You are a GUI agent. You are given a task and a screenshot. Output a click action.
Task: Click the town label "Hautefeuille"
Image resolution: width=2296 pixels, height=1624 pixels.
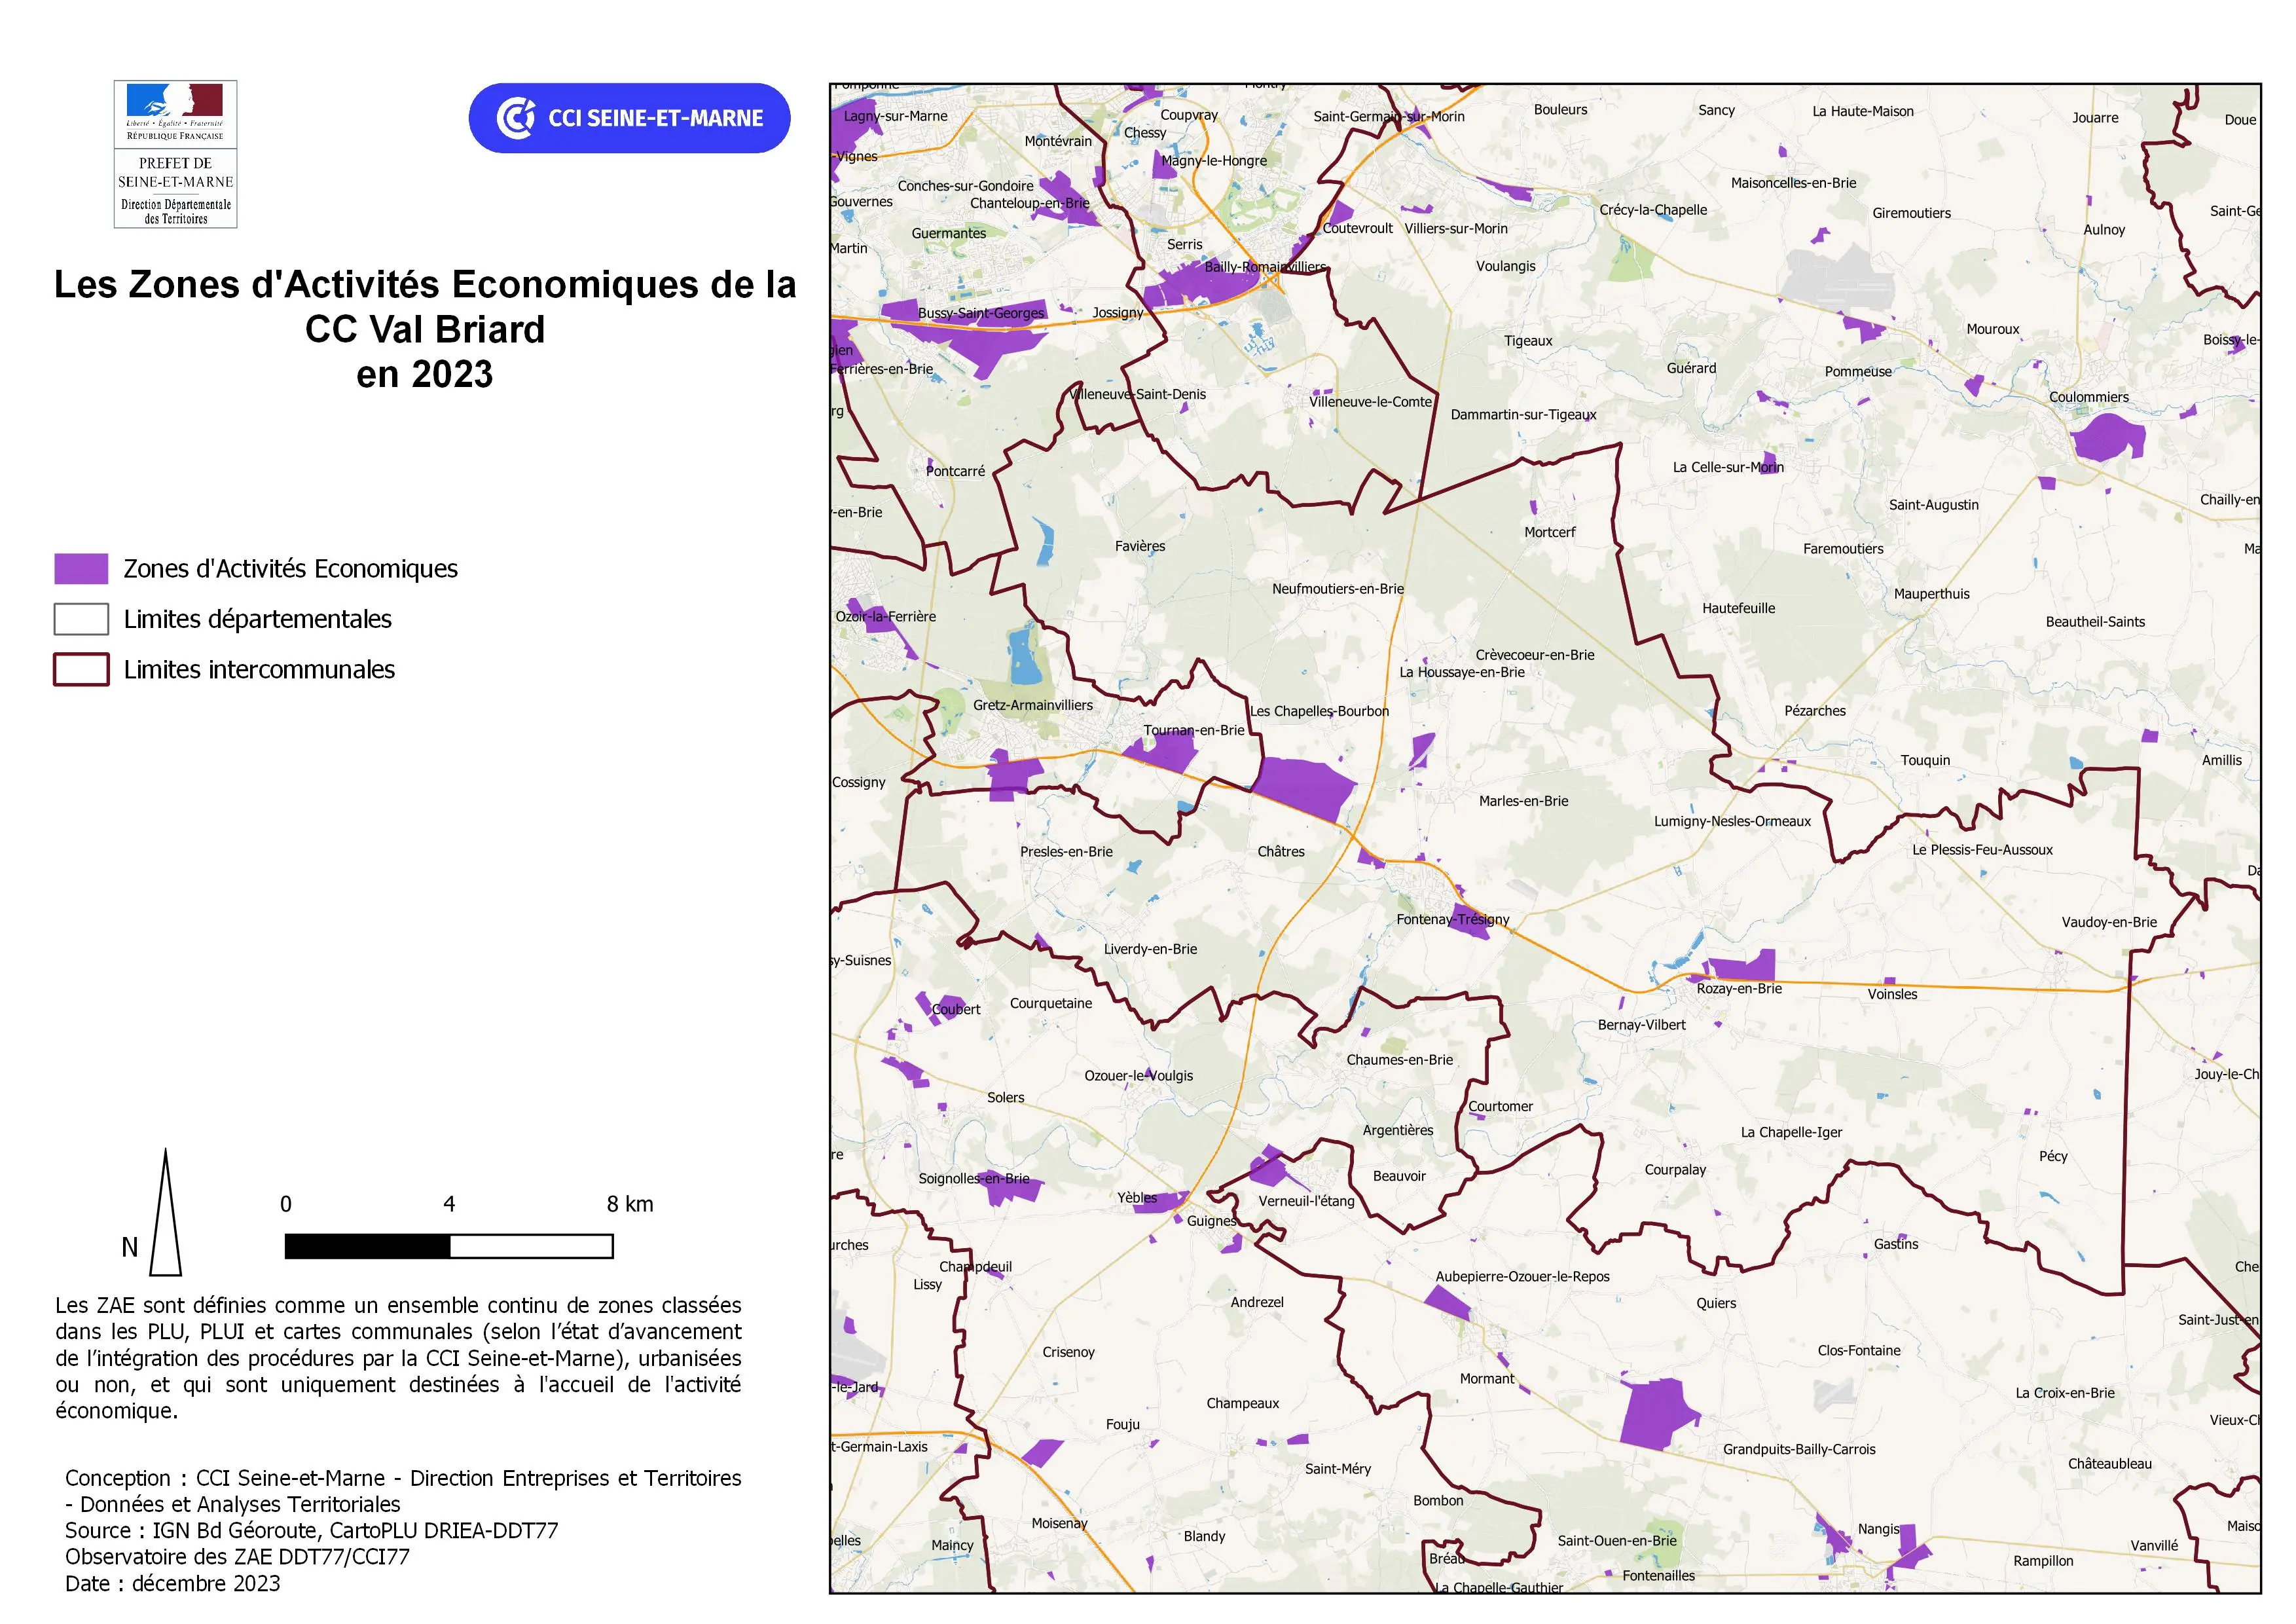1738,608
